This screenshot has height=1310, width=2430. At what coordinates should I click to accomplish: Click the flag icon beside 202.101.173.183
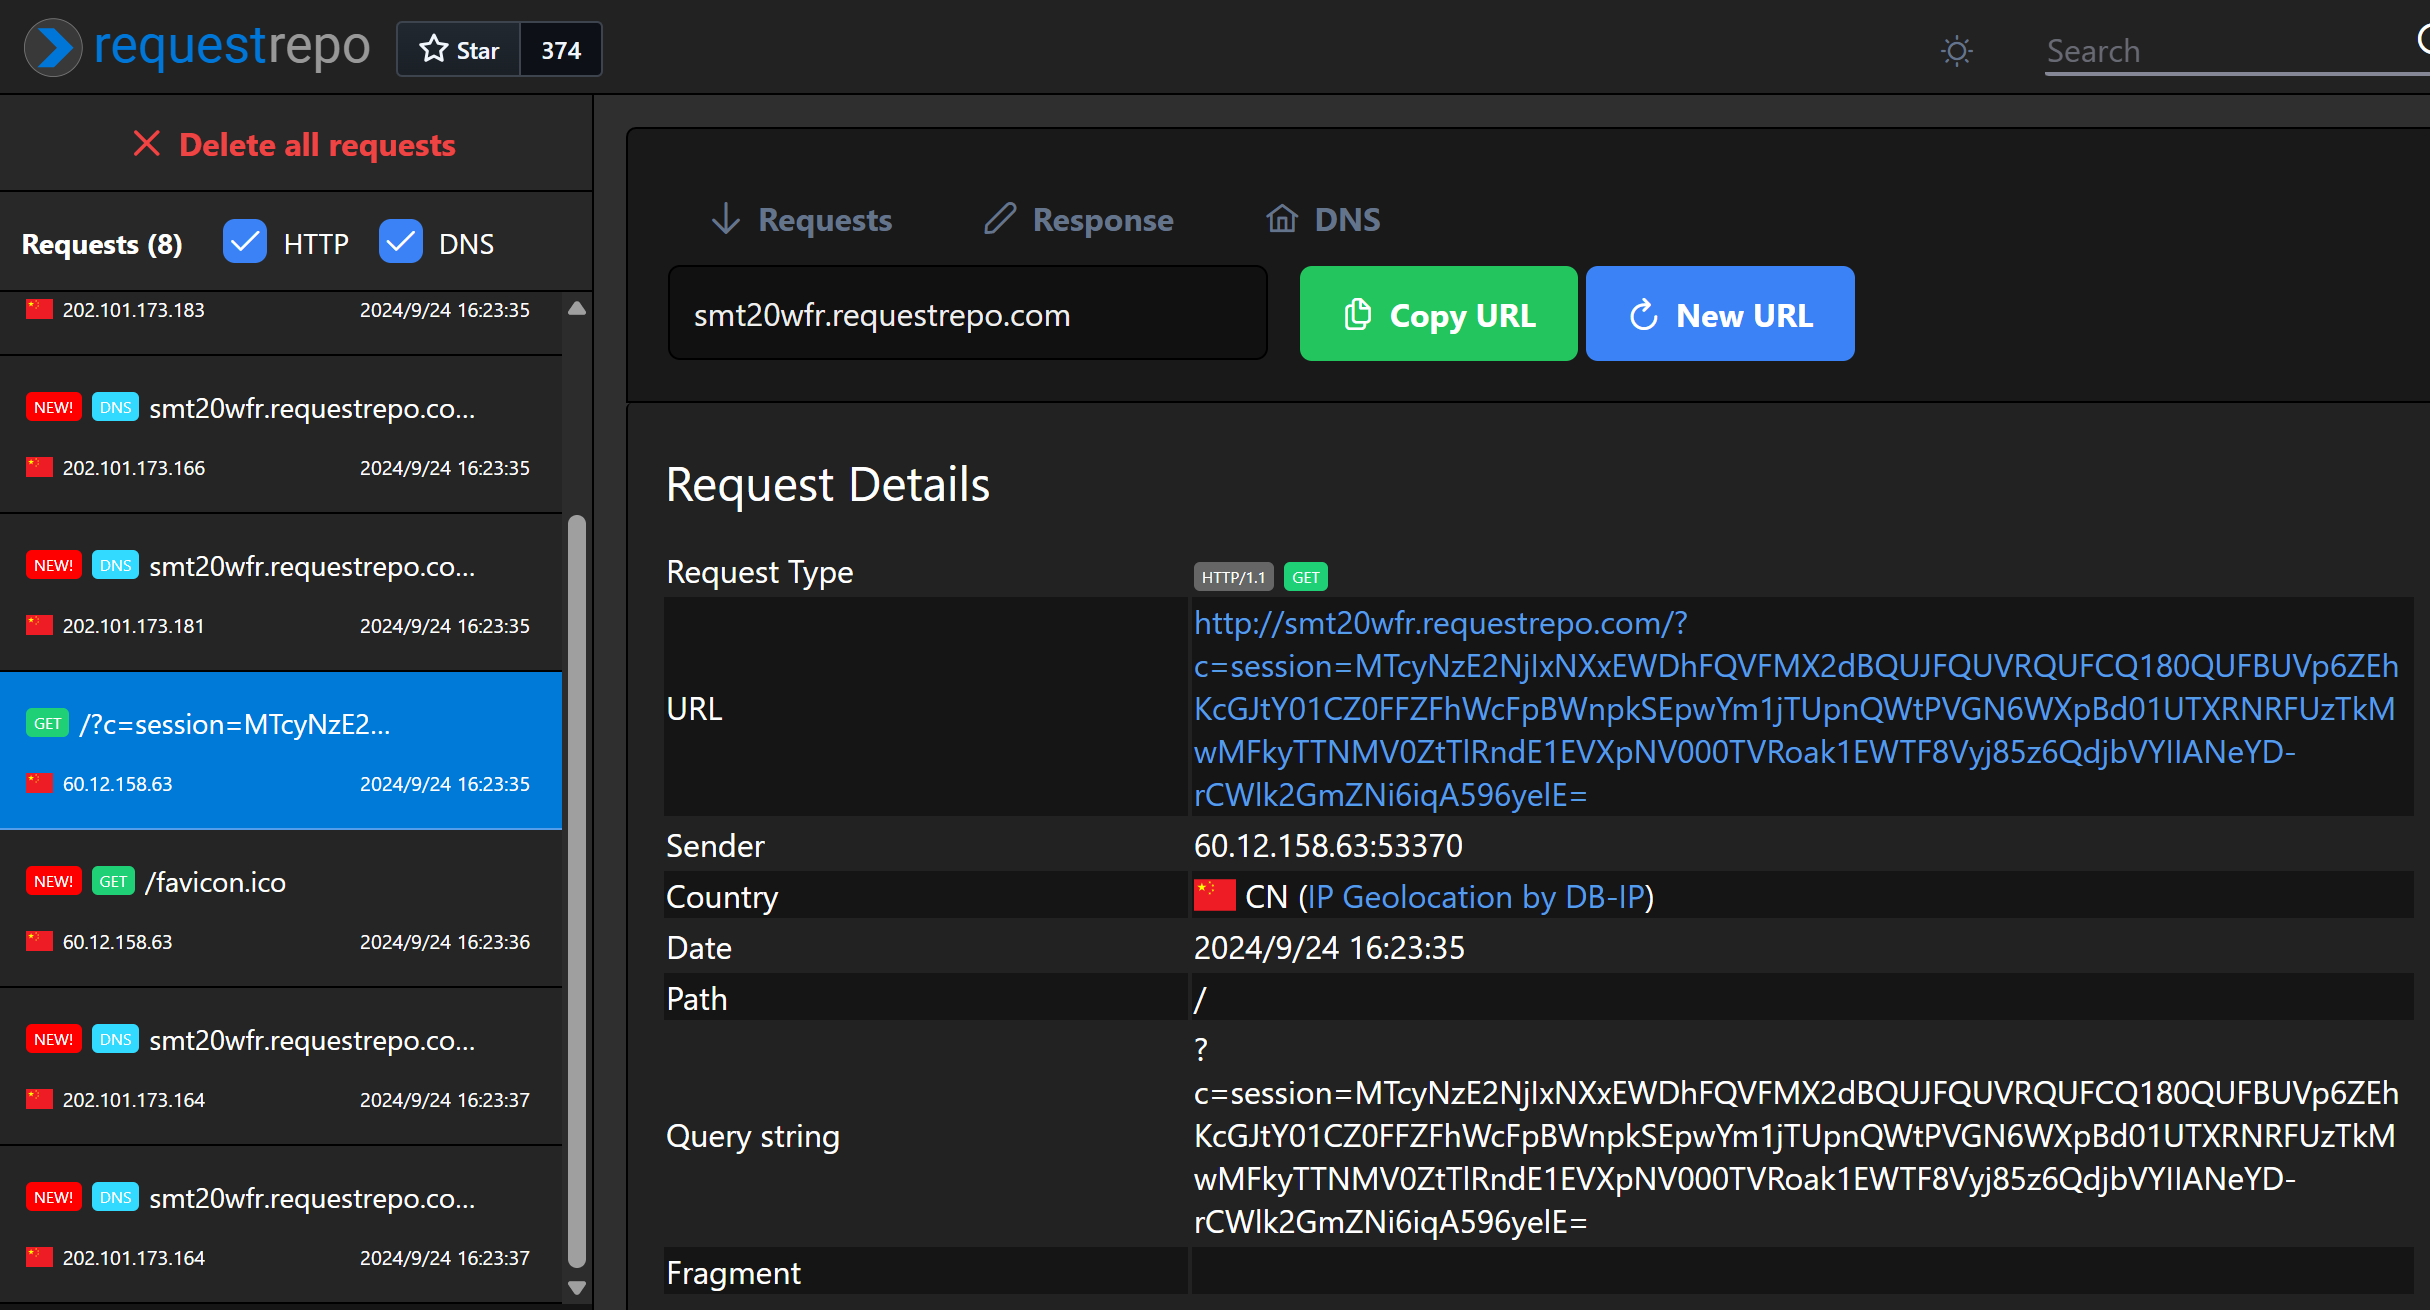click(x=39, y=309)
